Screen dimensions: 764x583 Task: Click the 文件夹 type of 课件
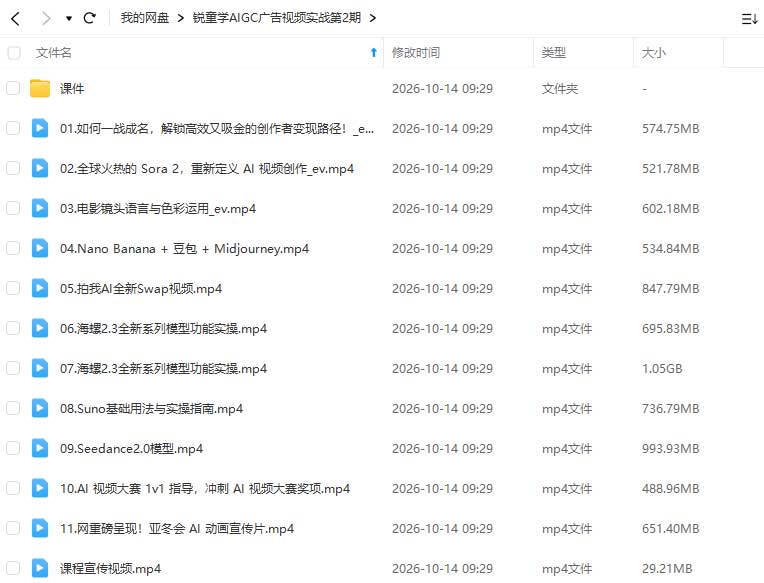click(x=560, y=89)
